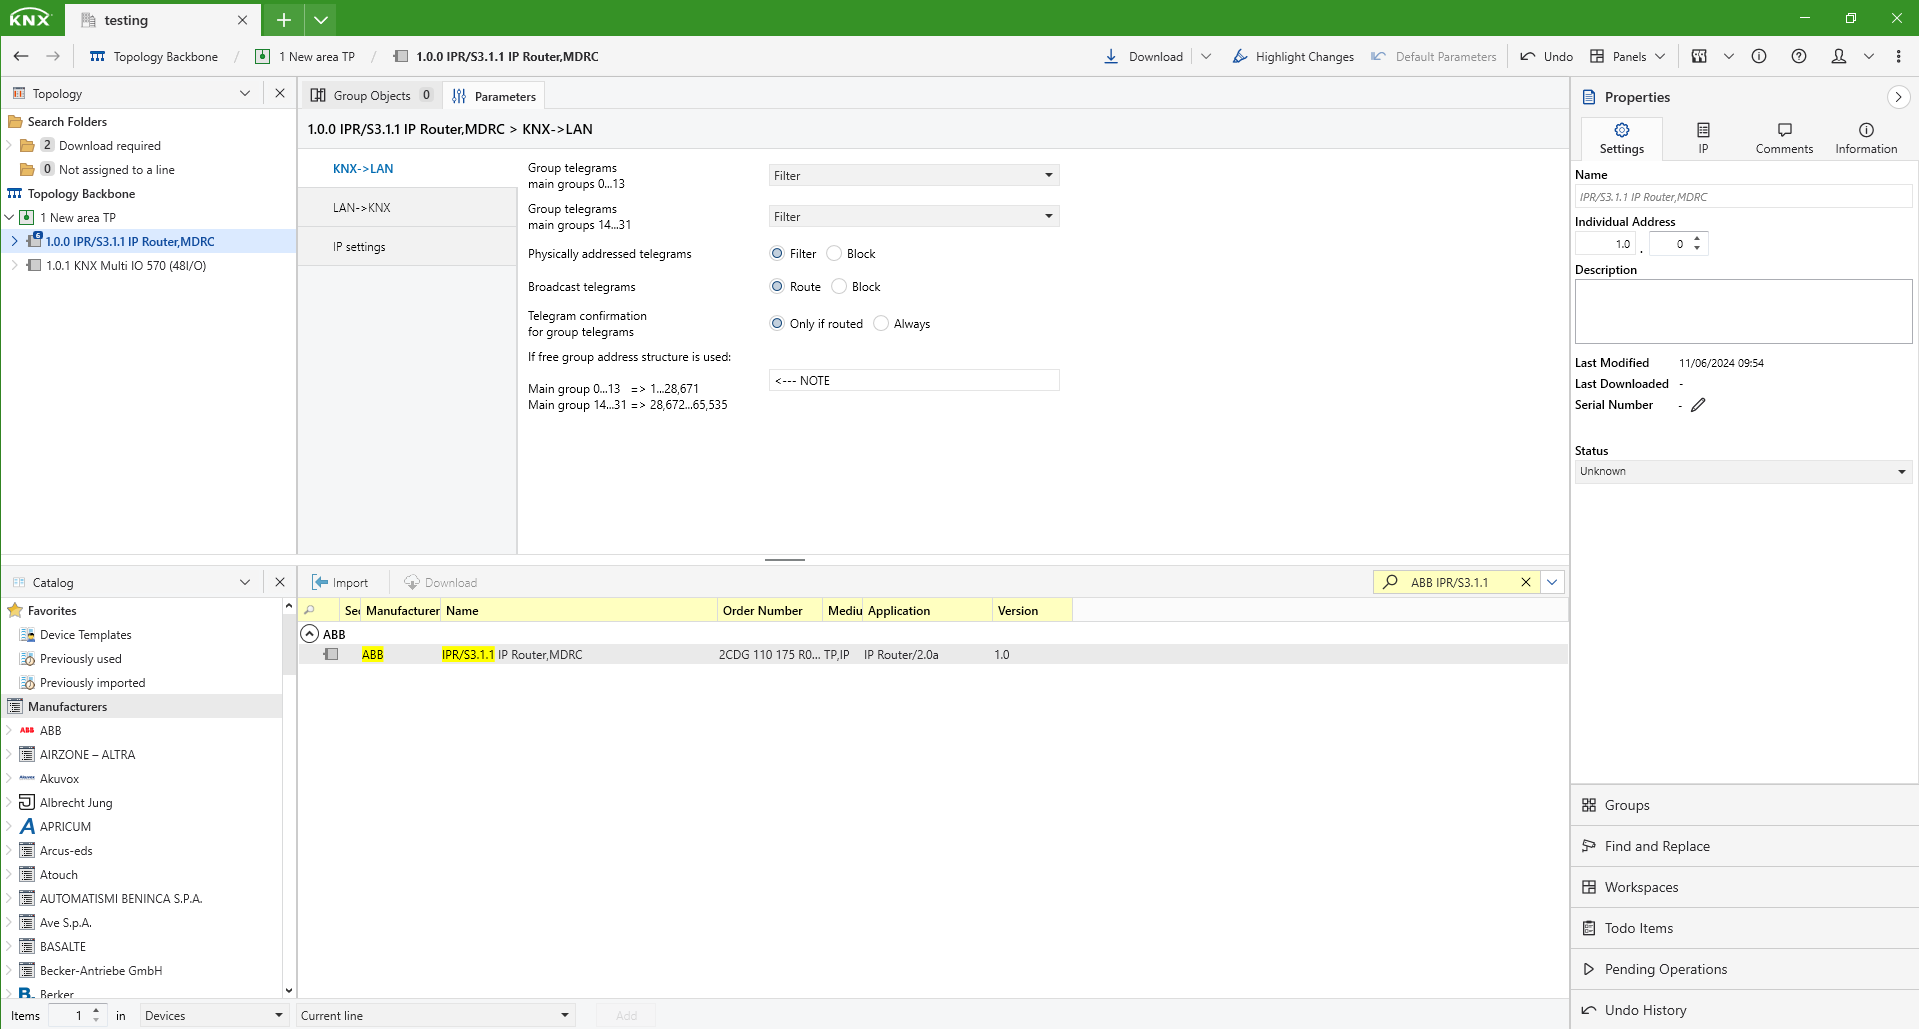The image size is (1919, 1029).
Task: Open the Status dropdown in Properties
Action: click(x=1742, y=472)
